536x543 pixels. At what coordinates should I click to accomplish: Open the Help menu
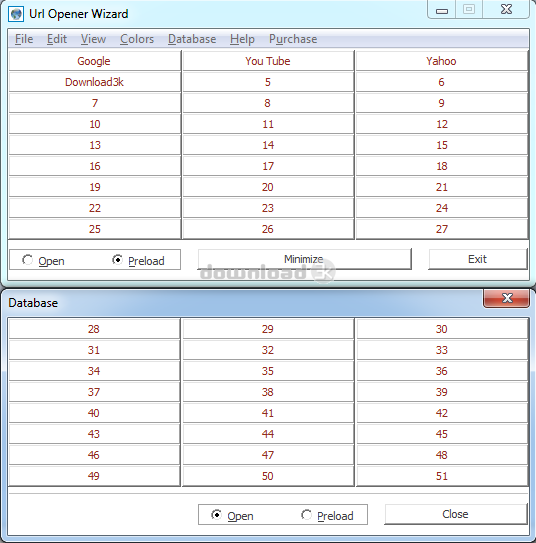[x=242, y=39]
